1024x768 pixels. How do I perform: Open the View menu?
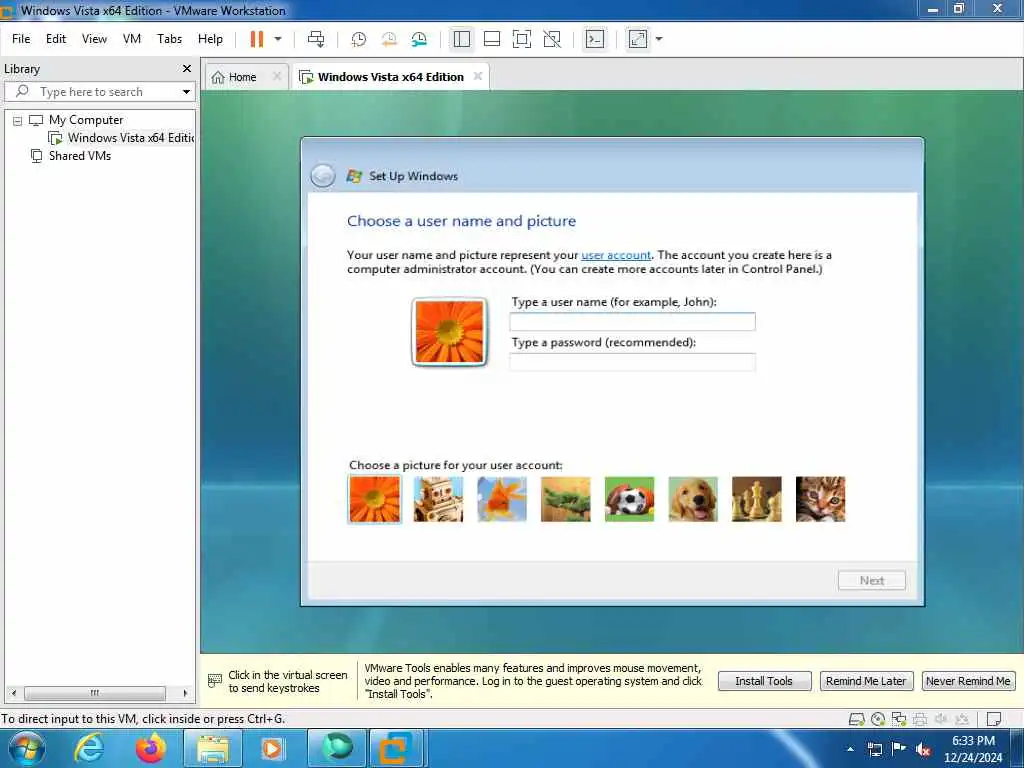tap(94, 39)
